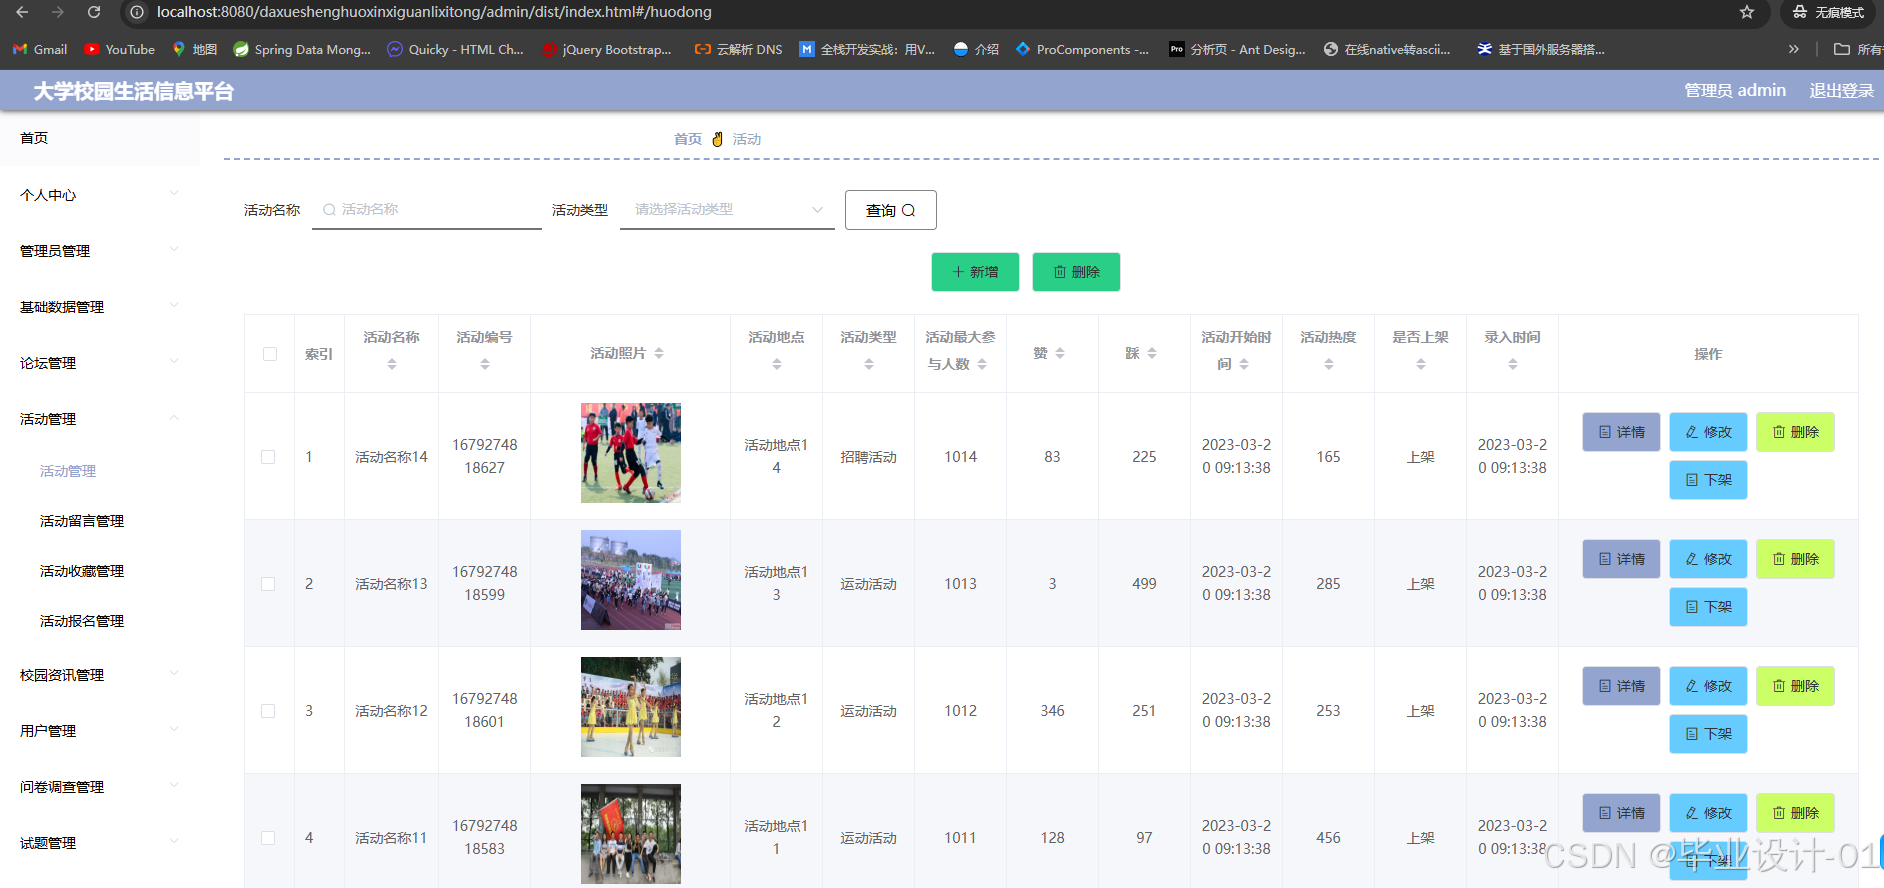The height and width of the screenshot is (888, 1884).
Task: Focus the 活动名称 search input
Action: pos(427,209)
